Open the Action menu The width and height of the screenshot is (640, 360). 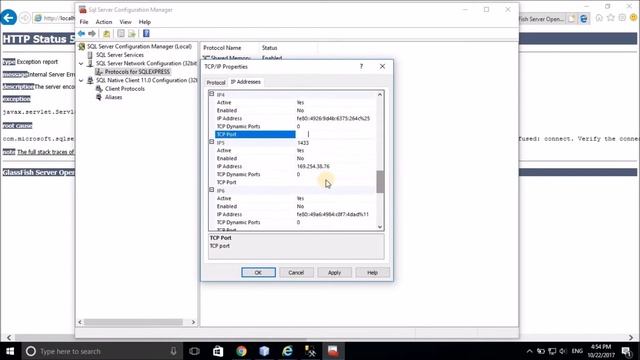(x=104, y=22)
